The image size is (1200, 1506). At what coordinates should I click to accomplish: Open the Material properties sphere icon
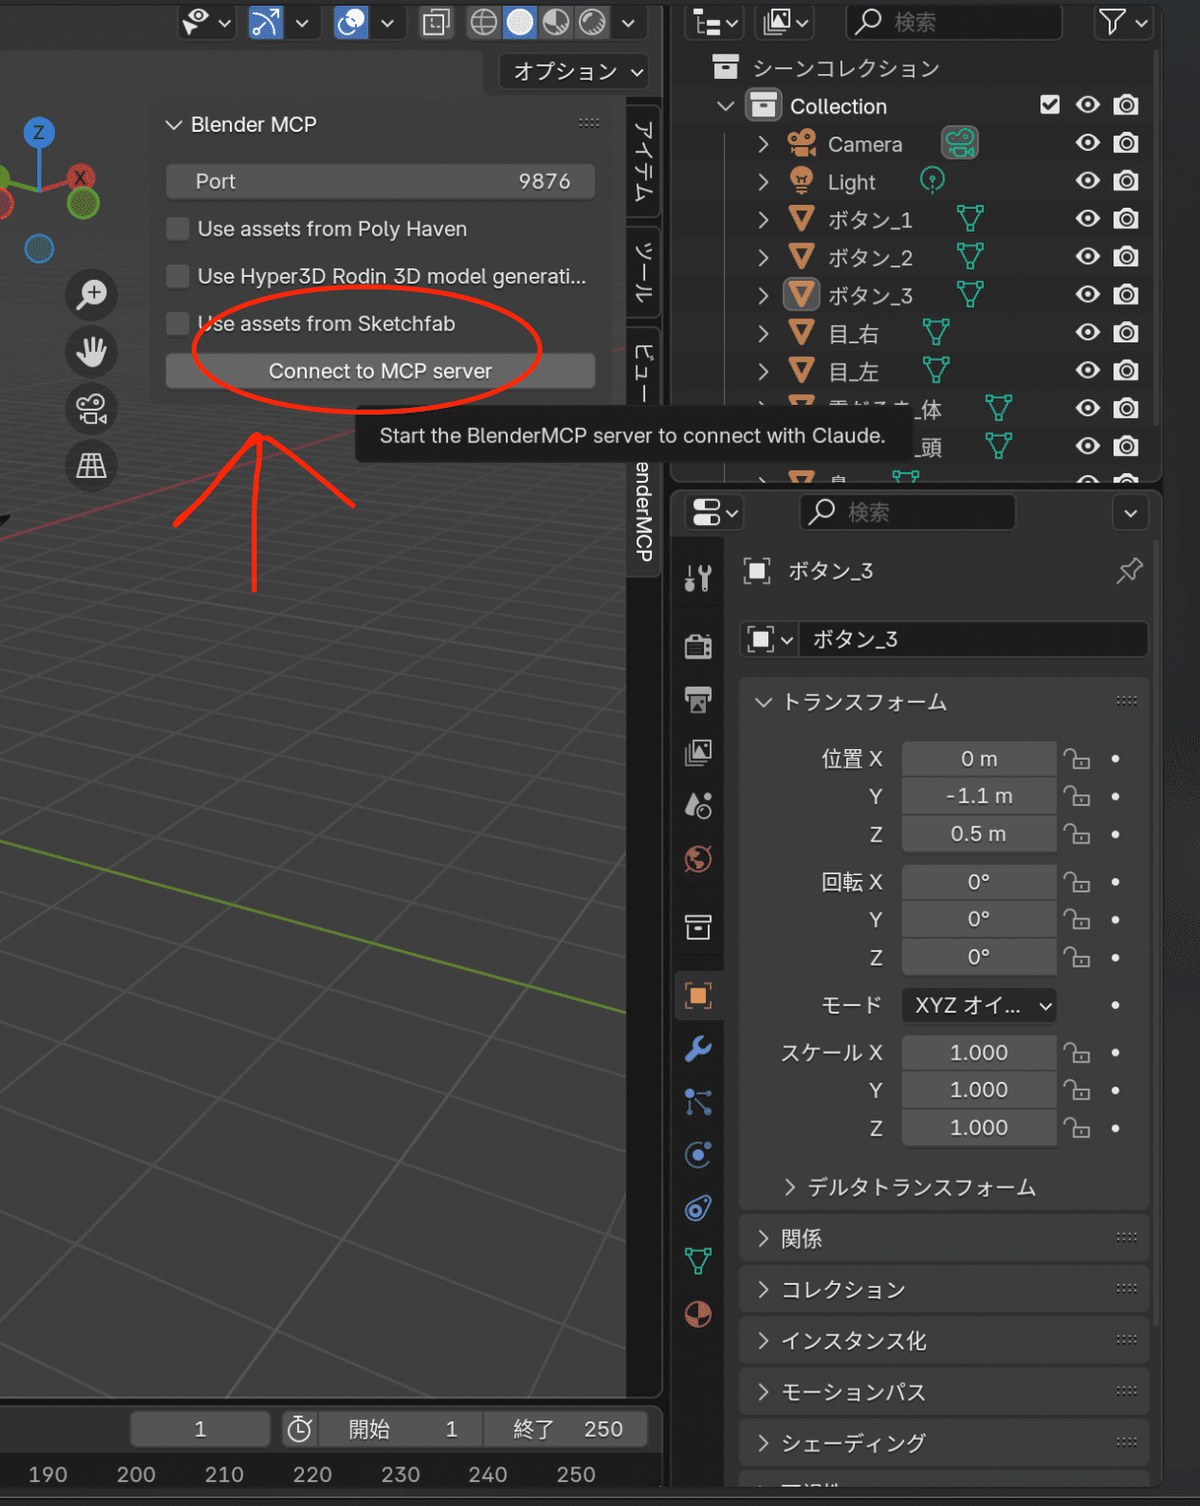698,1315
